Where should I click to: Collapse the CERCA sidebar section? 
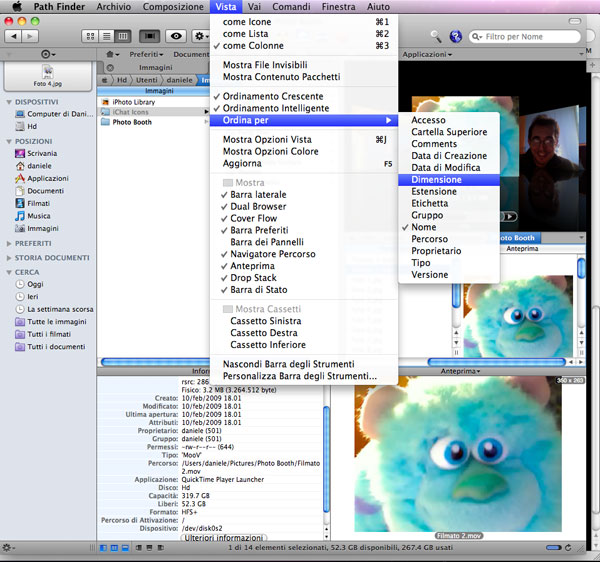(9, 272)
